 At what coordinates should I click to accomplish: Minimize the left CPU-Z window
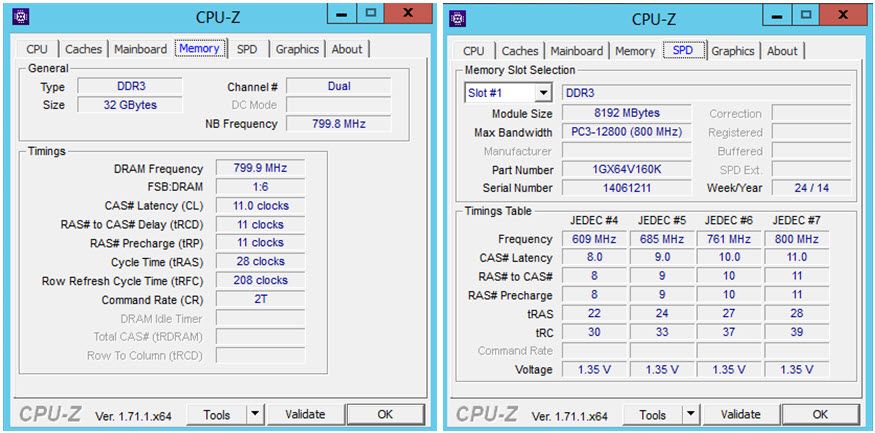(342, 14)
